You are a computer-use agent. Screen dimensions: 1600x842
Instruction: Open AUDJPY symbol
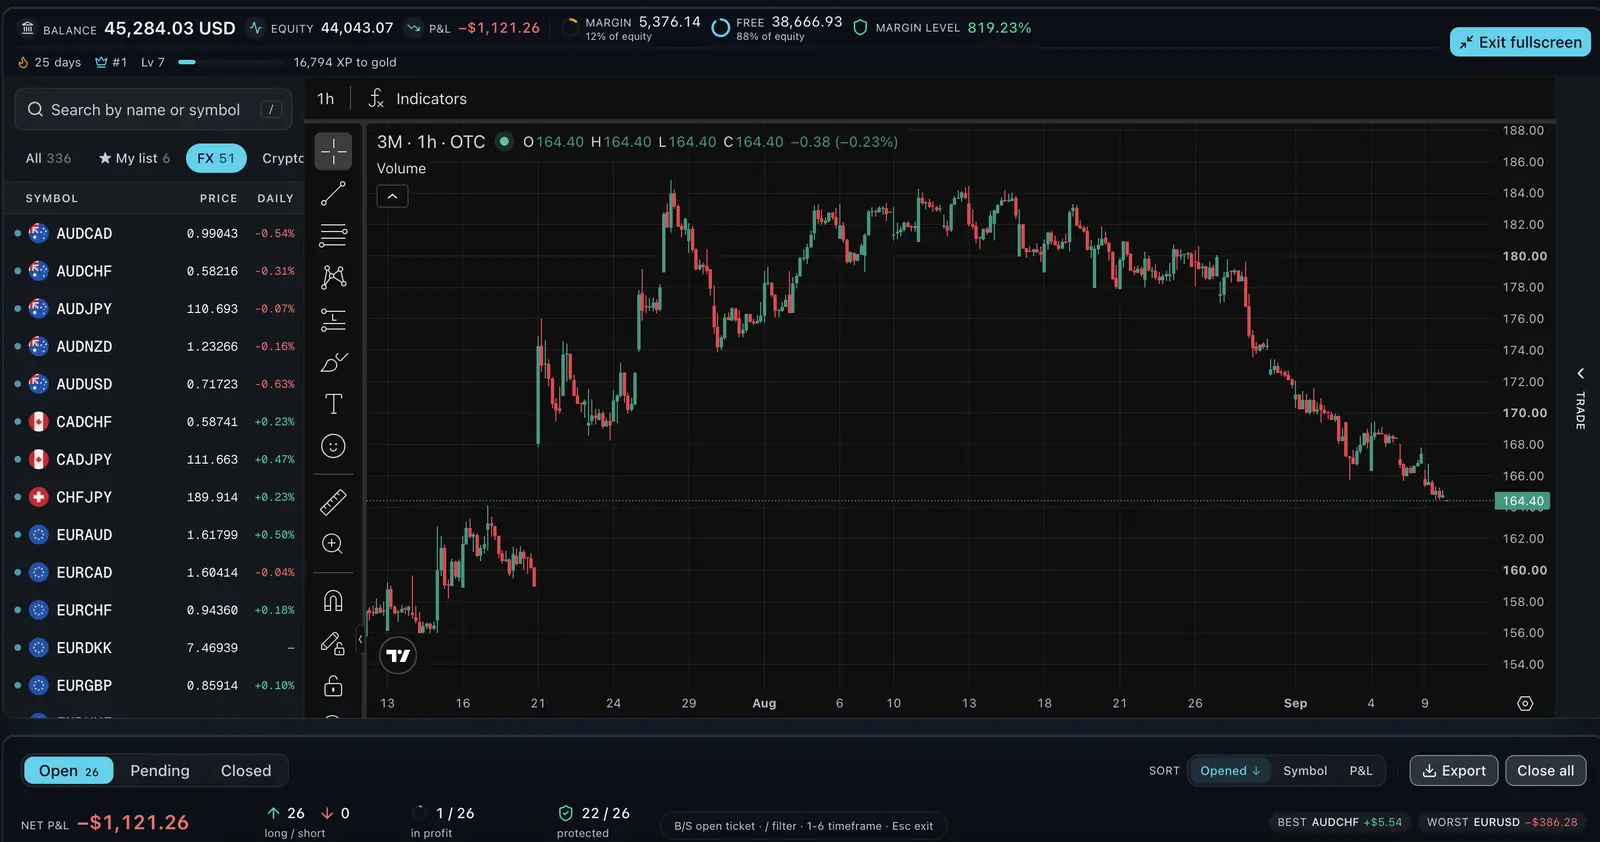coord(154,309)
